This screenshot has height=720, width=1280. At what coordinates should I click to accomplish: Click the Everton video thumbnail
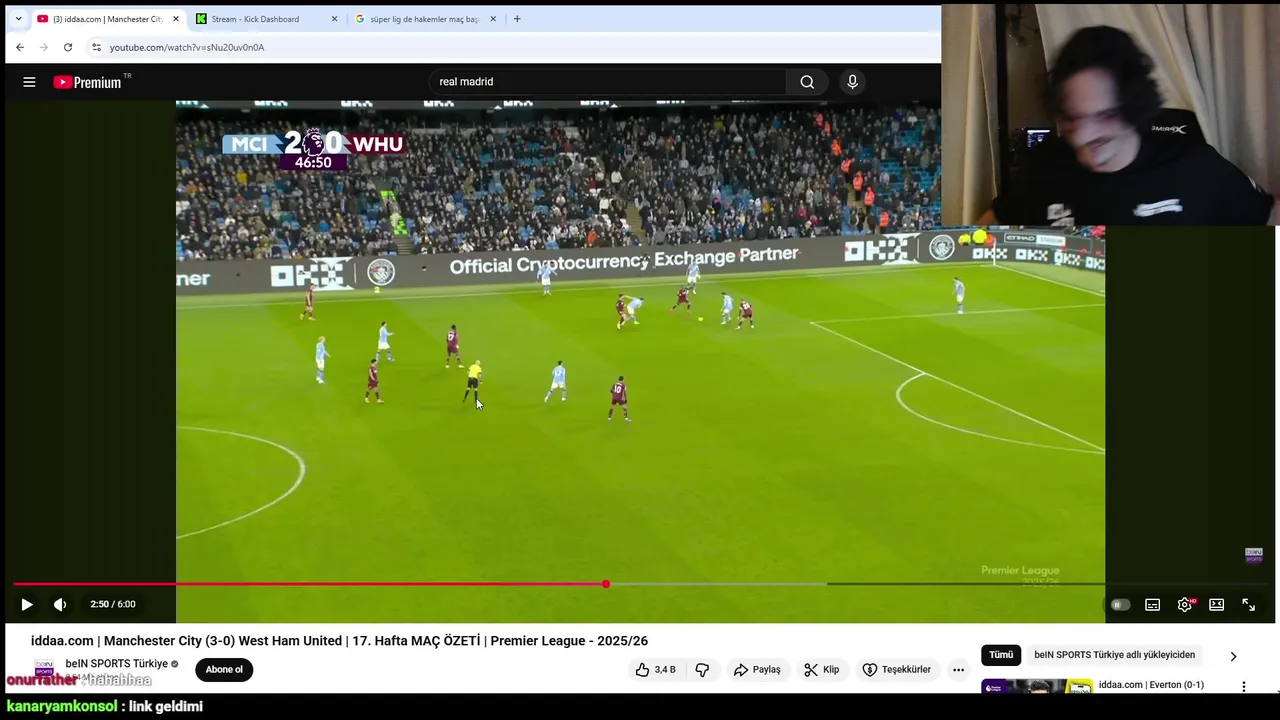point(1037,686)
